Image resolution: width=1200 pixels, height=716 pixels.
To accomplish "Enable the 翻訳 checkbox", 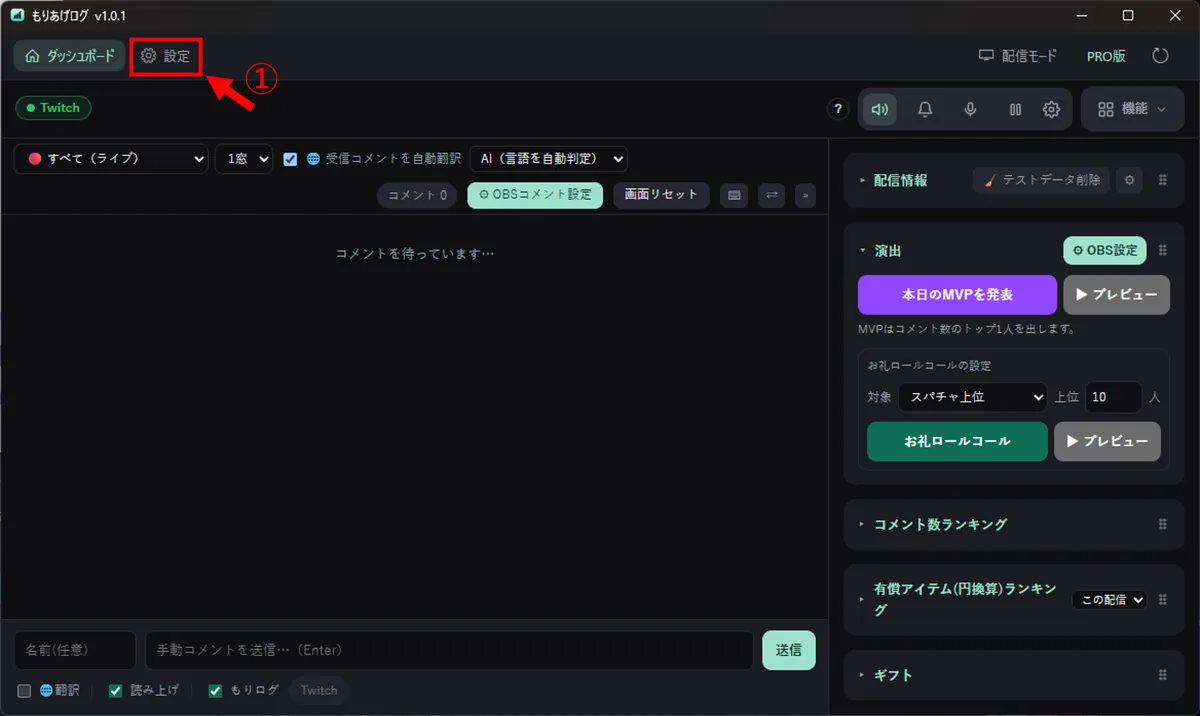I will [x=25, y=691].
